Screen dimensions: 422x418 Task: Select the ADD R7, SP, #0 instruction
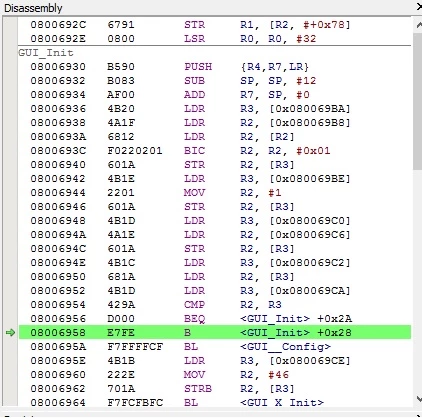pyautogui.click(x=215, y=95)
